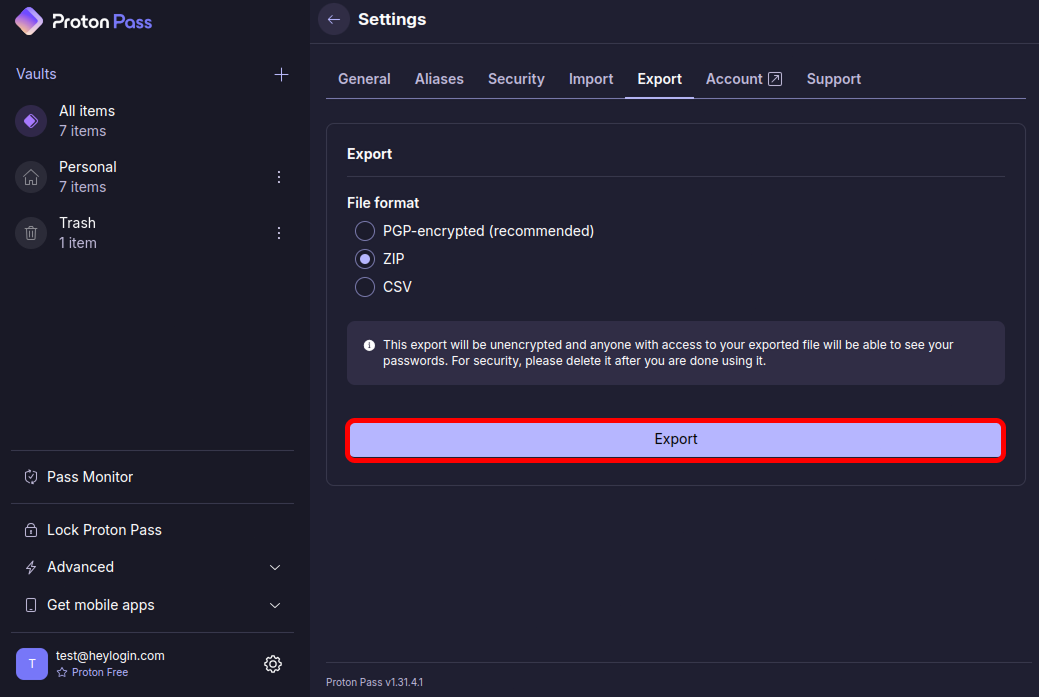Screen dimensions: 1039x697
Task: Expand the Advanced section chevron
Action: coord(275,567)
